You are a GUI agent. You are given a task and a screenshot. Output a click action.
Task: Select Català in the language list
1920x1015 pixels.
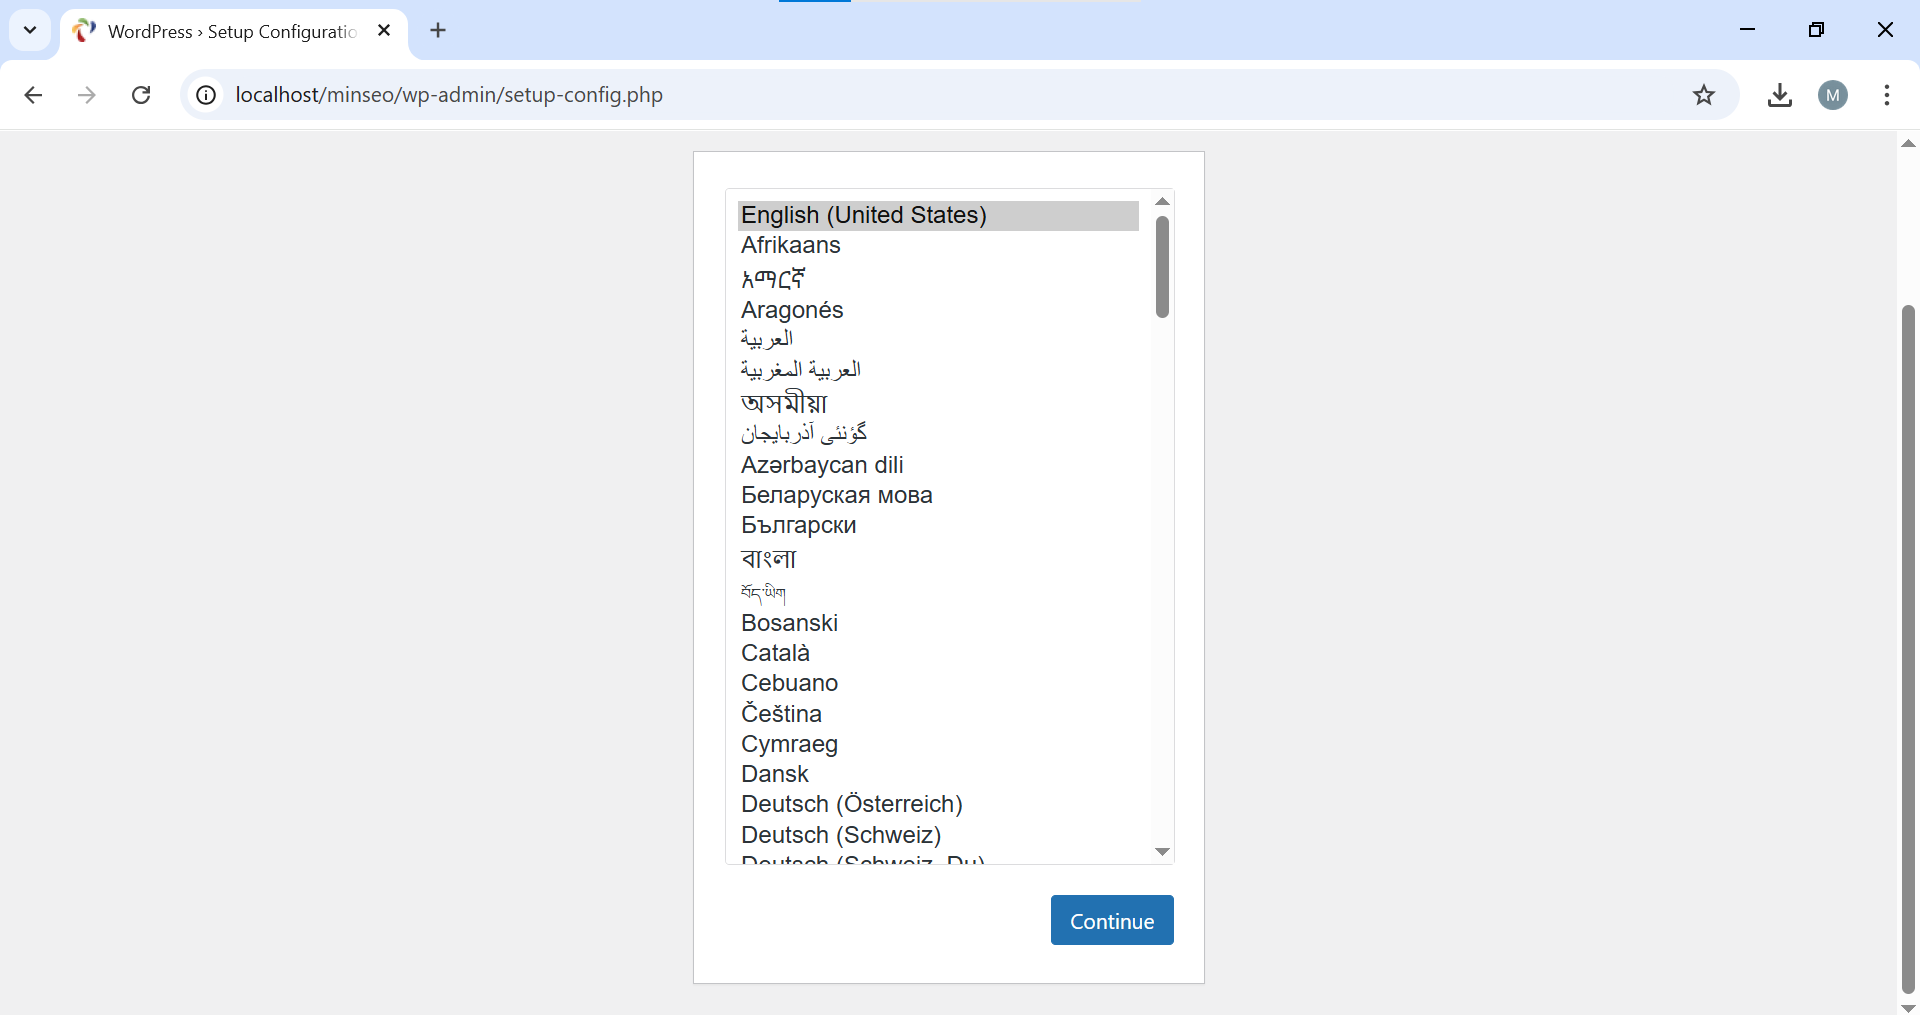tap(775, 654)
